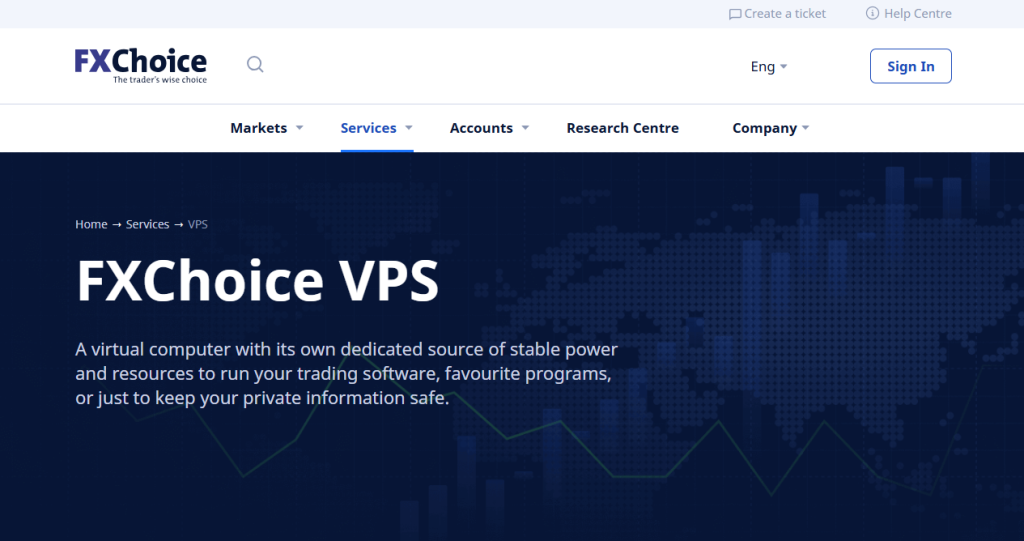Click the VPS breadcrumb text
The height and width of the screenshot is (541, 1024).
point(198,224)
